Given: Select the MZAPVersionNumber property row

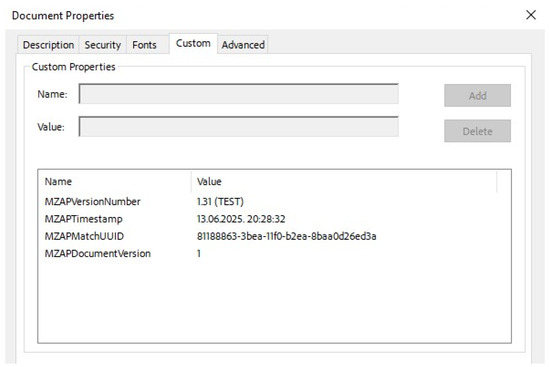Looking at the screenshot, I should point(274,201).
